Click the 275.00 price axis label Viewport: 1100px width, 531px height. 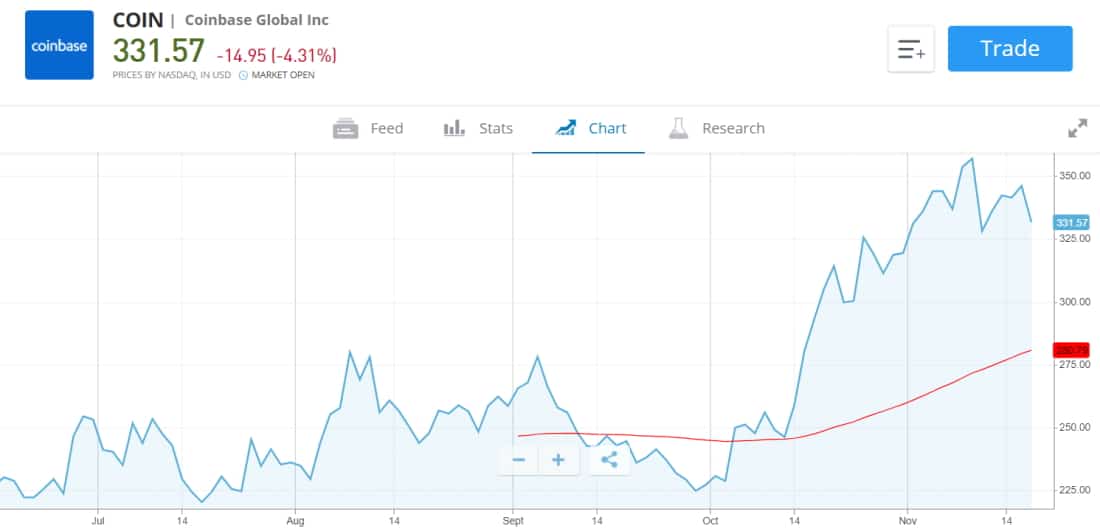tap(1075, 365)
